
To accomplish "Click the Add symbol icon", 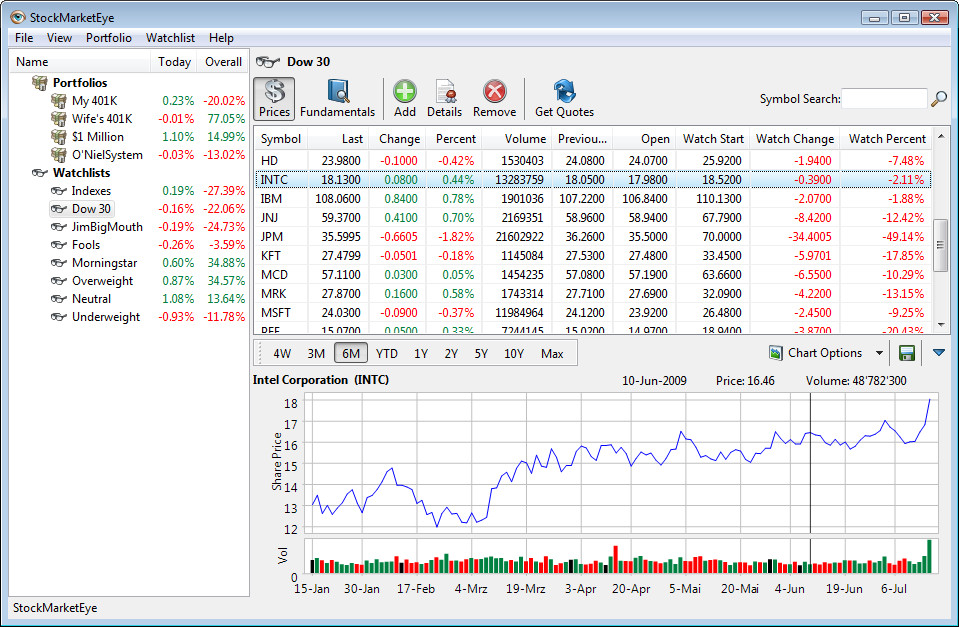I will [x=404, y=92].
